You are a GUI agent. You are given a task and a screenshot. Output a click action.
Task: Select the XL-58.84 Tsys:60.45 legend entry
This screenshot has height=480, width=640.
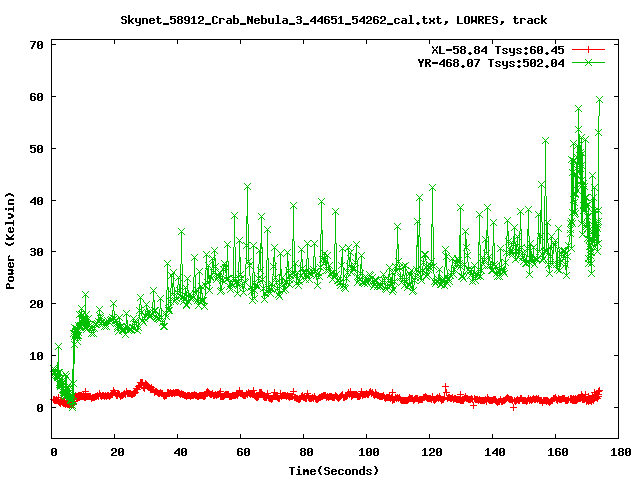(498, 50)
